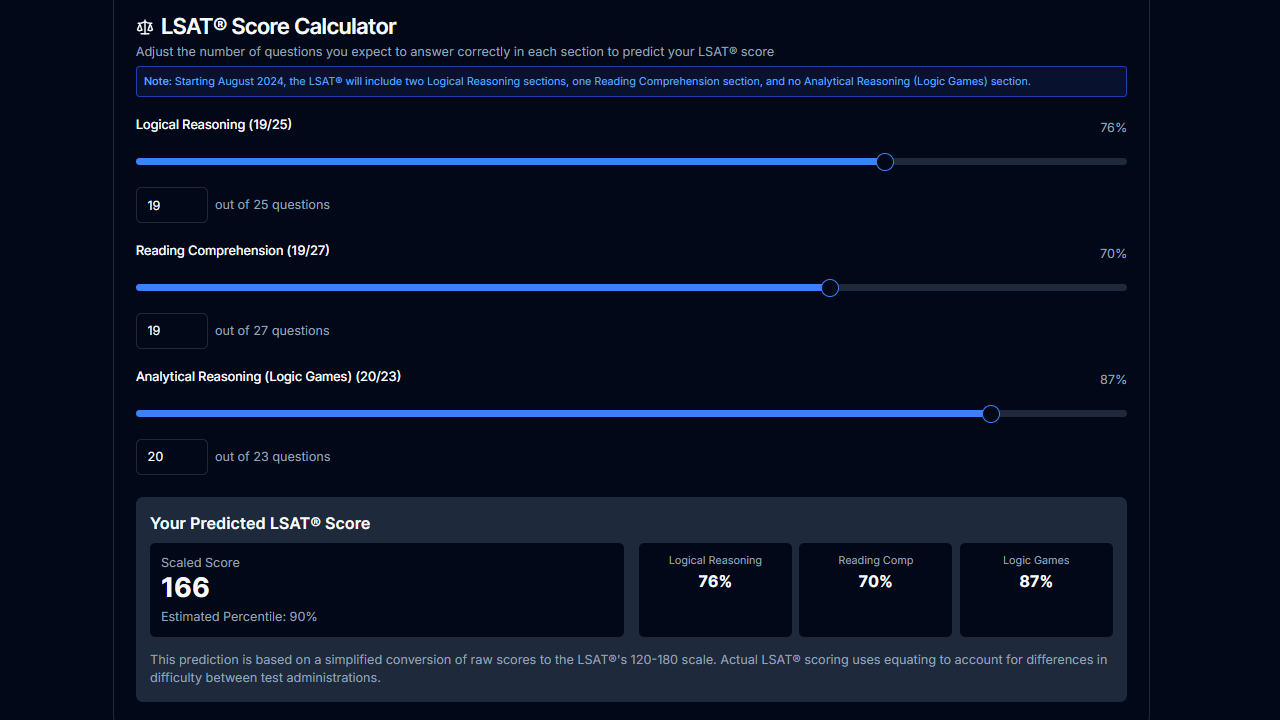This screenshot has height=720, width=1280.
Task: Click the Analytical Reasoning (20/23) heading
Action: click(x=268, y=376)
